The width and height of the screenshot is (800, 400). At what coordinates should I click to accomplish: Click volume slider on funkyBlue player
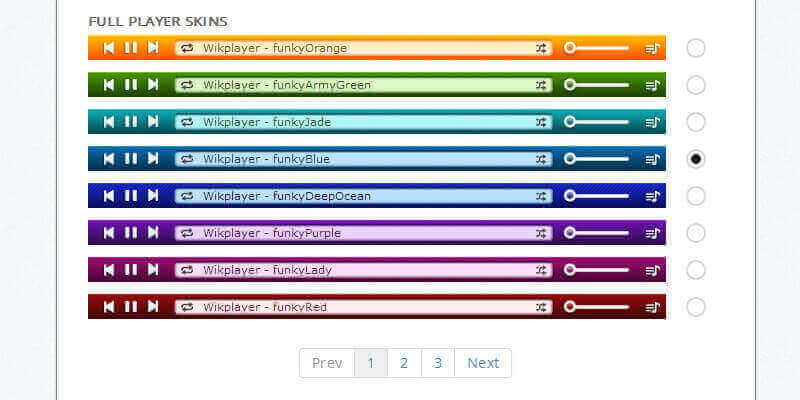[x=596, y=159]
